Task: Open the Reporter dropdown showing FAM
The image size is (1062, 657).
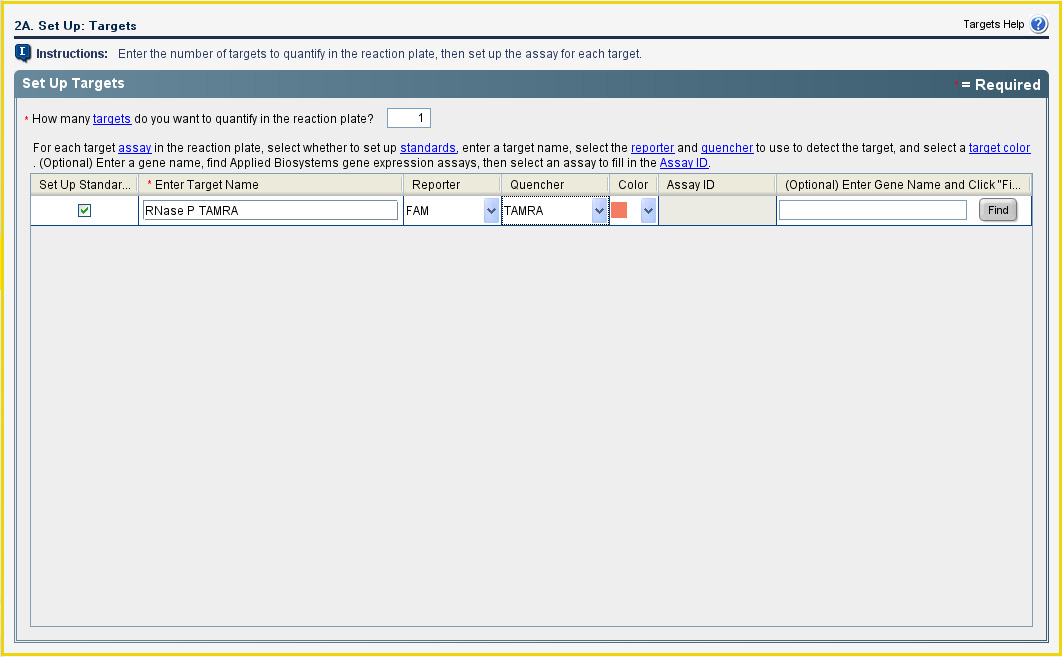Action: click(490, 210)
